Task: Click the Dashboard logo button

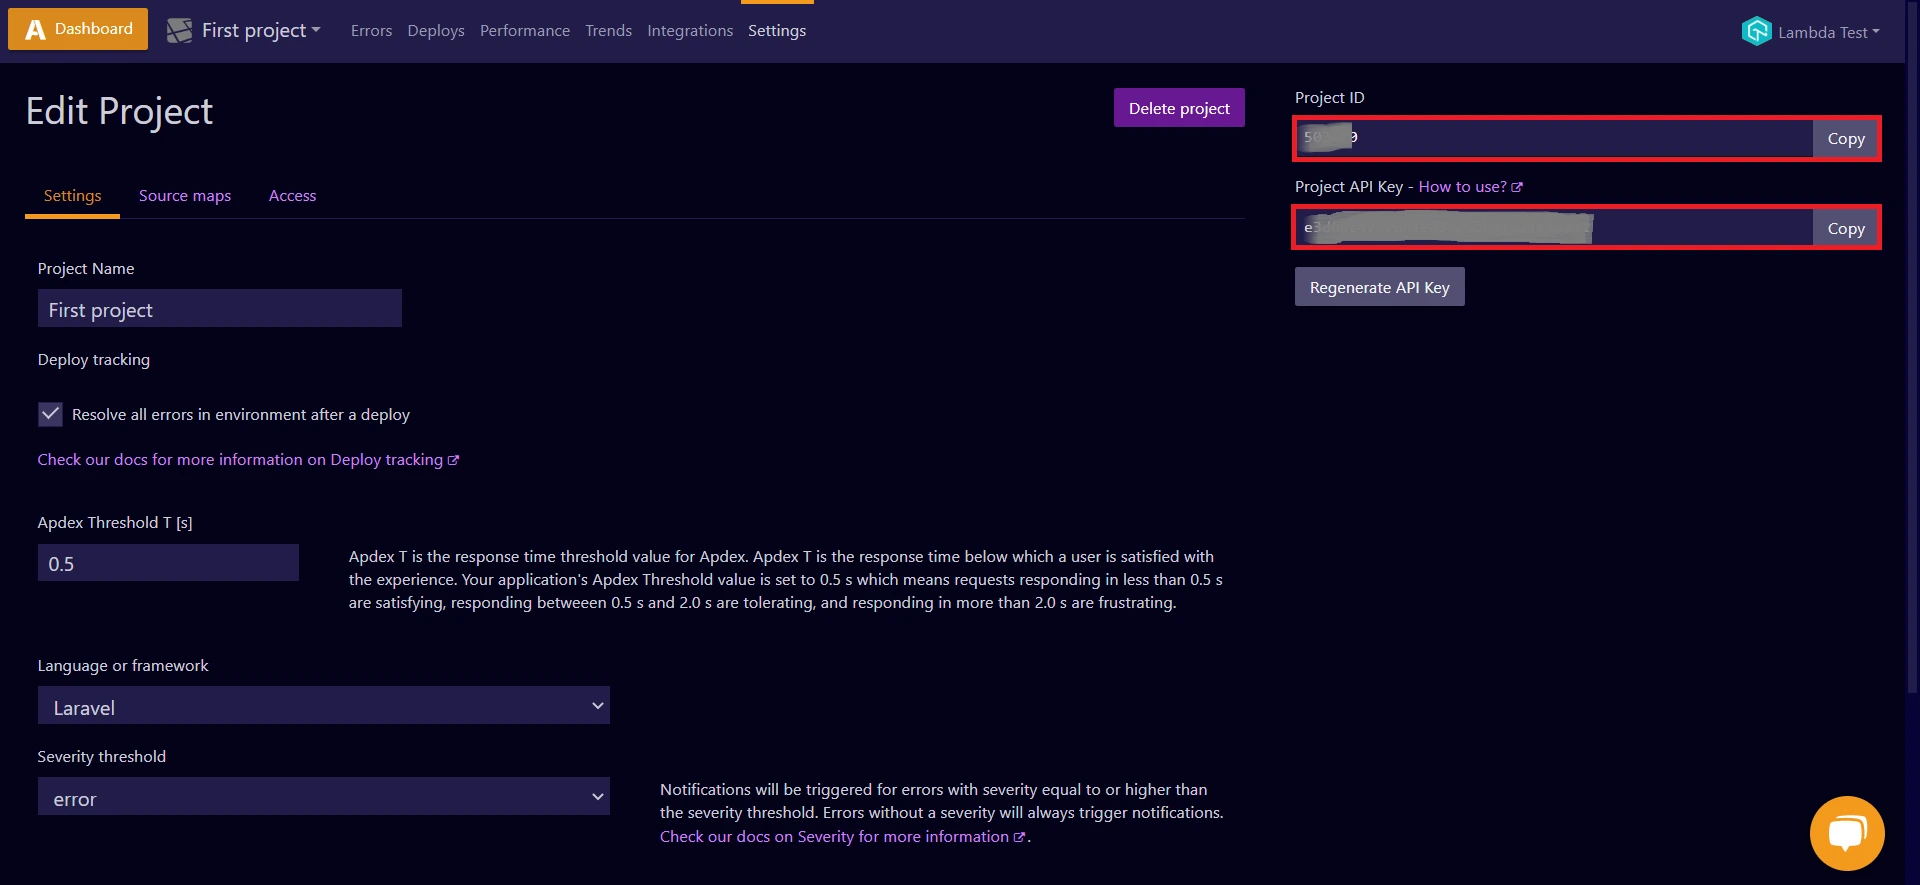Action: (x=78, y=29)
